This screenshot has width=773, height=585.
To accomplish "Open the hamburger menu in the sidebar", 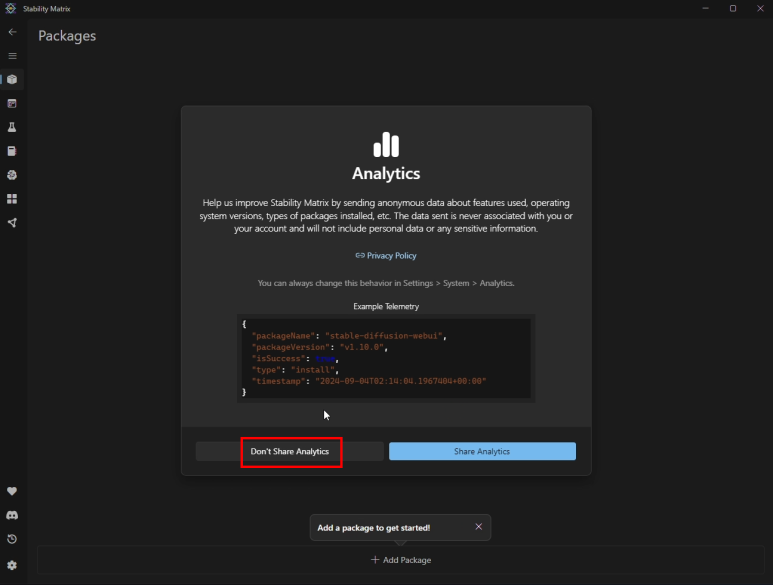I will [x=12, y=56].
